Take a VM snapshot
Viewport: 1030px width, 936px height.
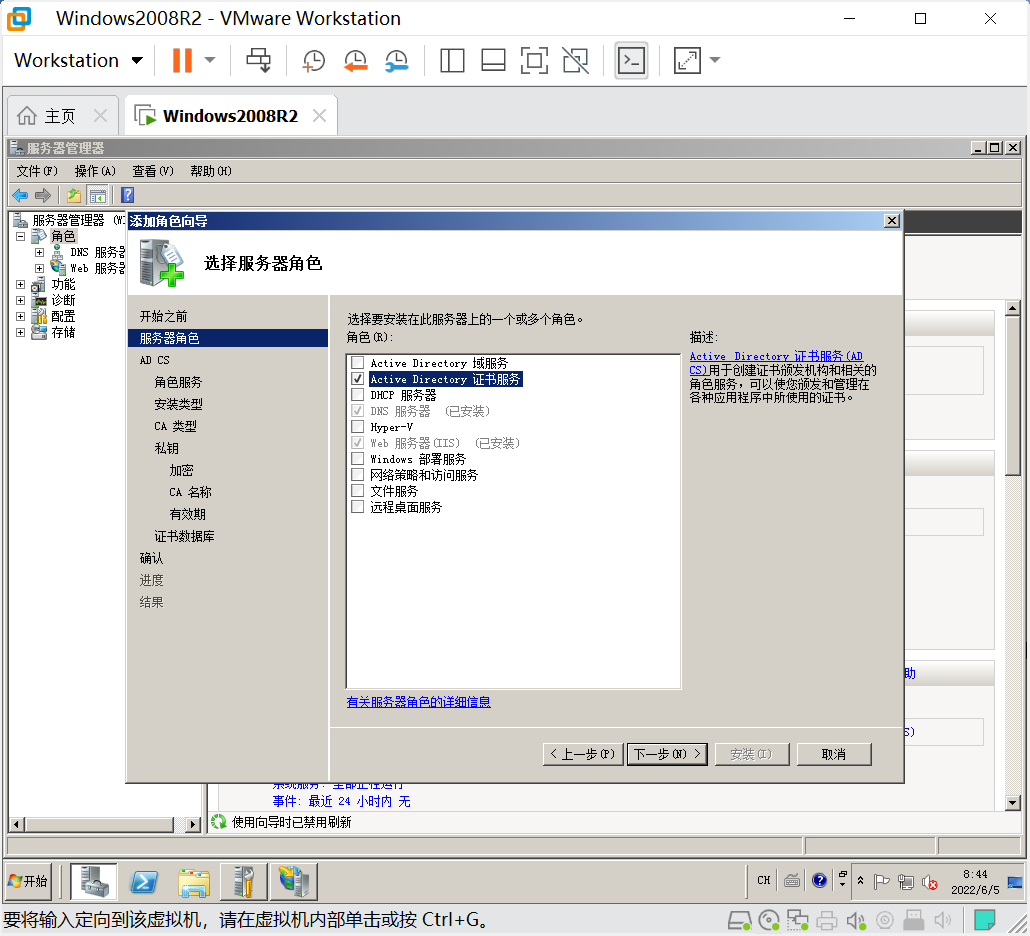(313, 60)
